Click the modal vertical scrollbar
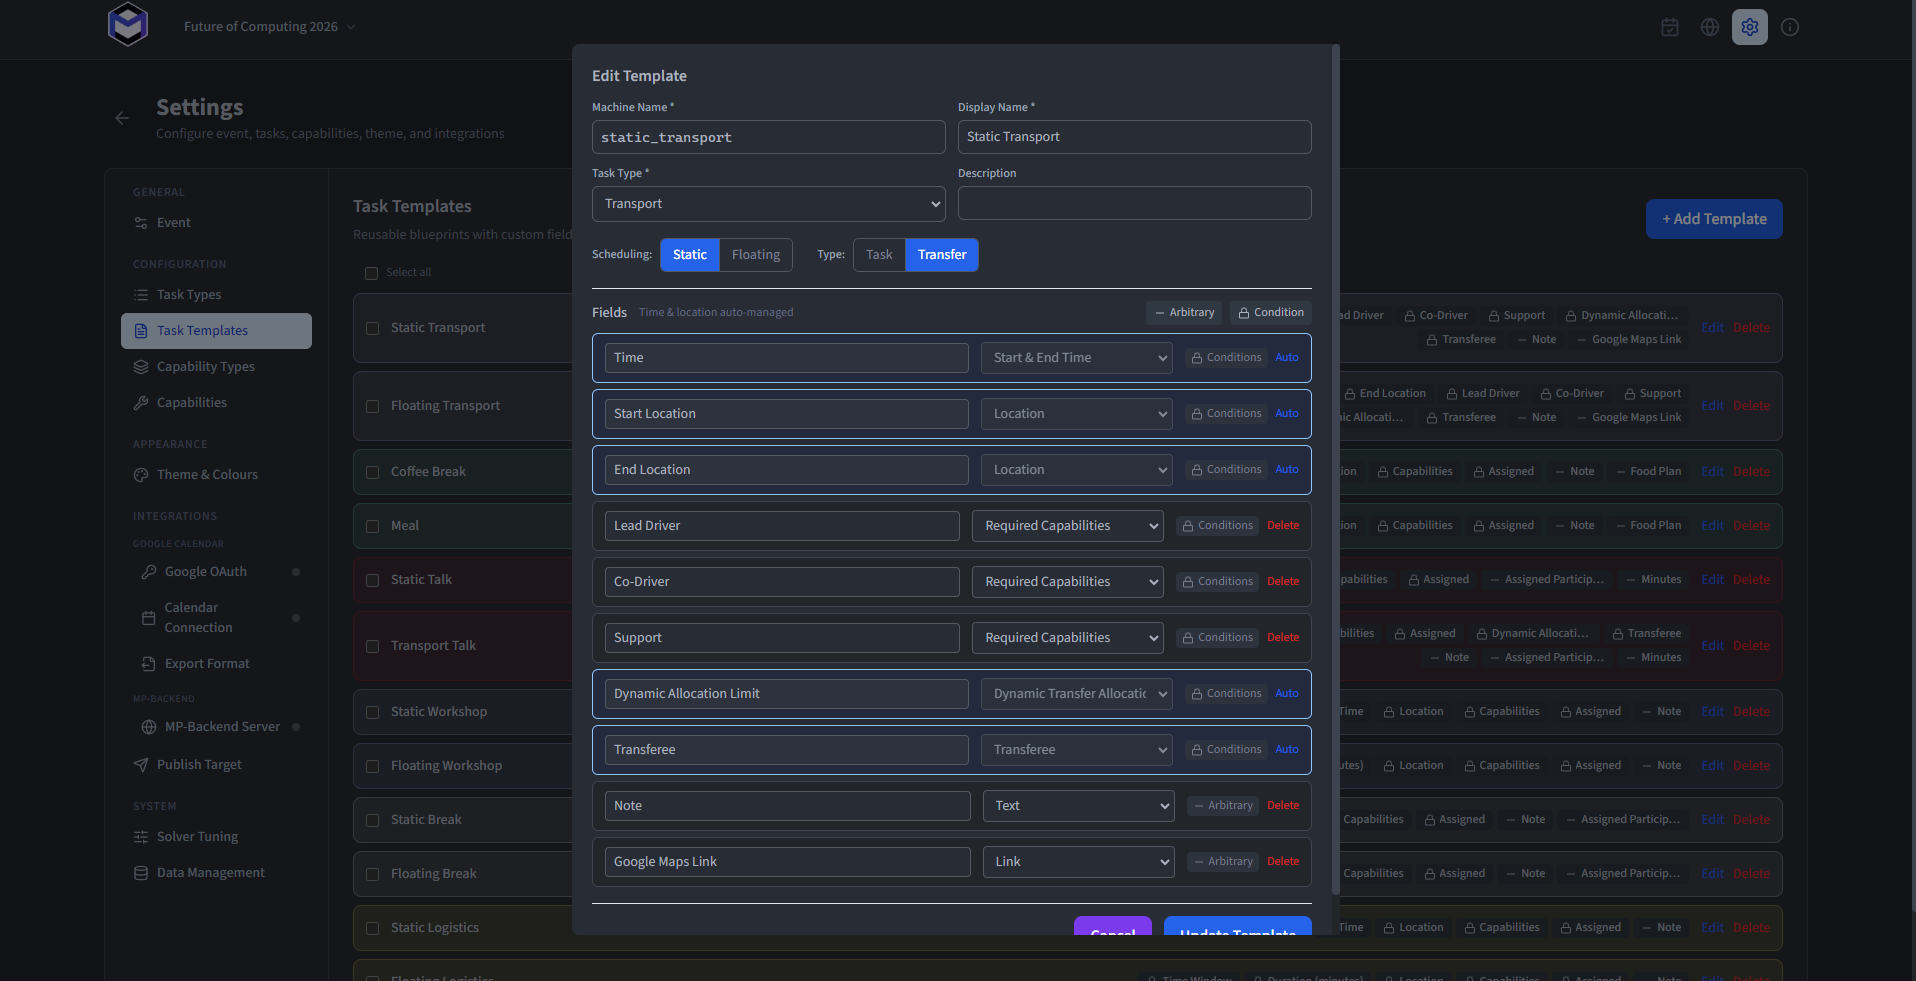1916x981 pixels. tap(1336, 470)
